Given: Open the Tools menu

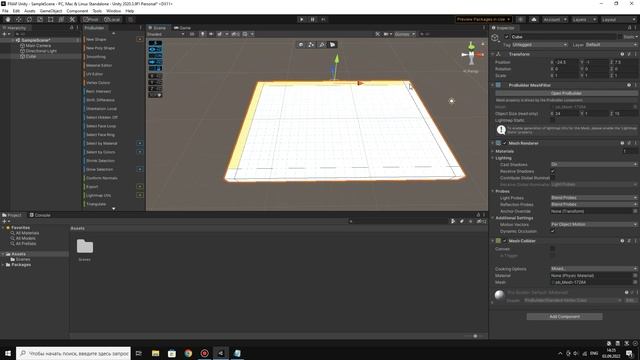Looking at the screenshot, I should coord(97,11).
